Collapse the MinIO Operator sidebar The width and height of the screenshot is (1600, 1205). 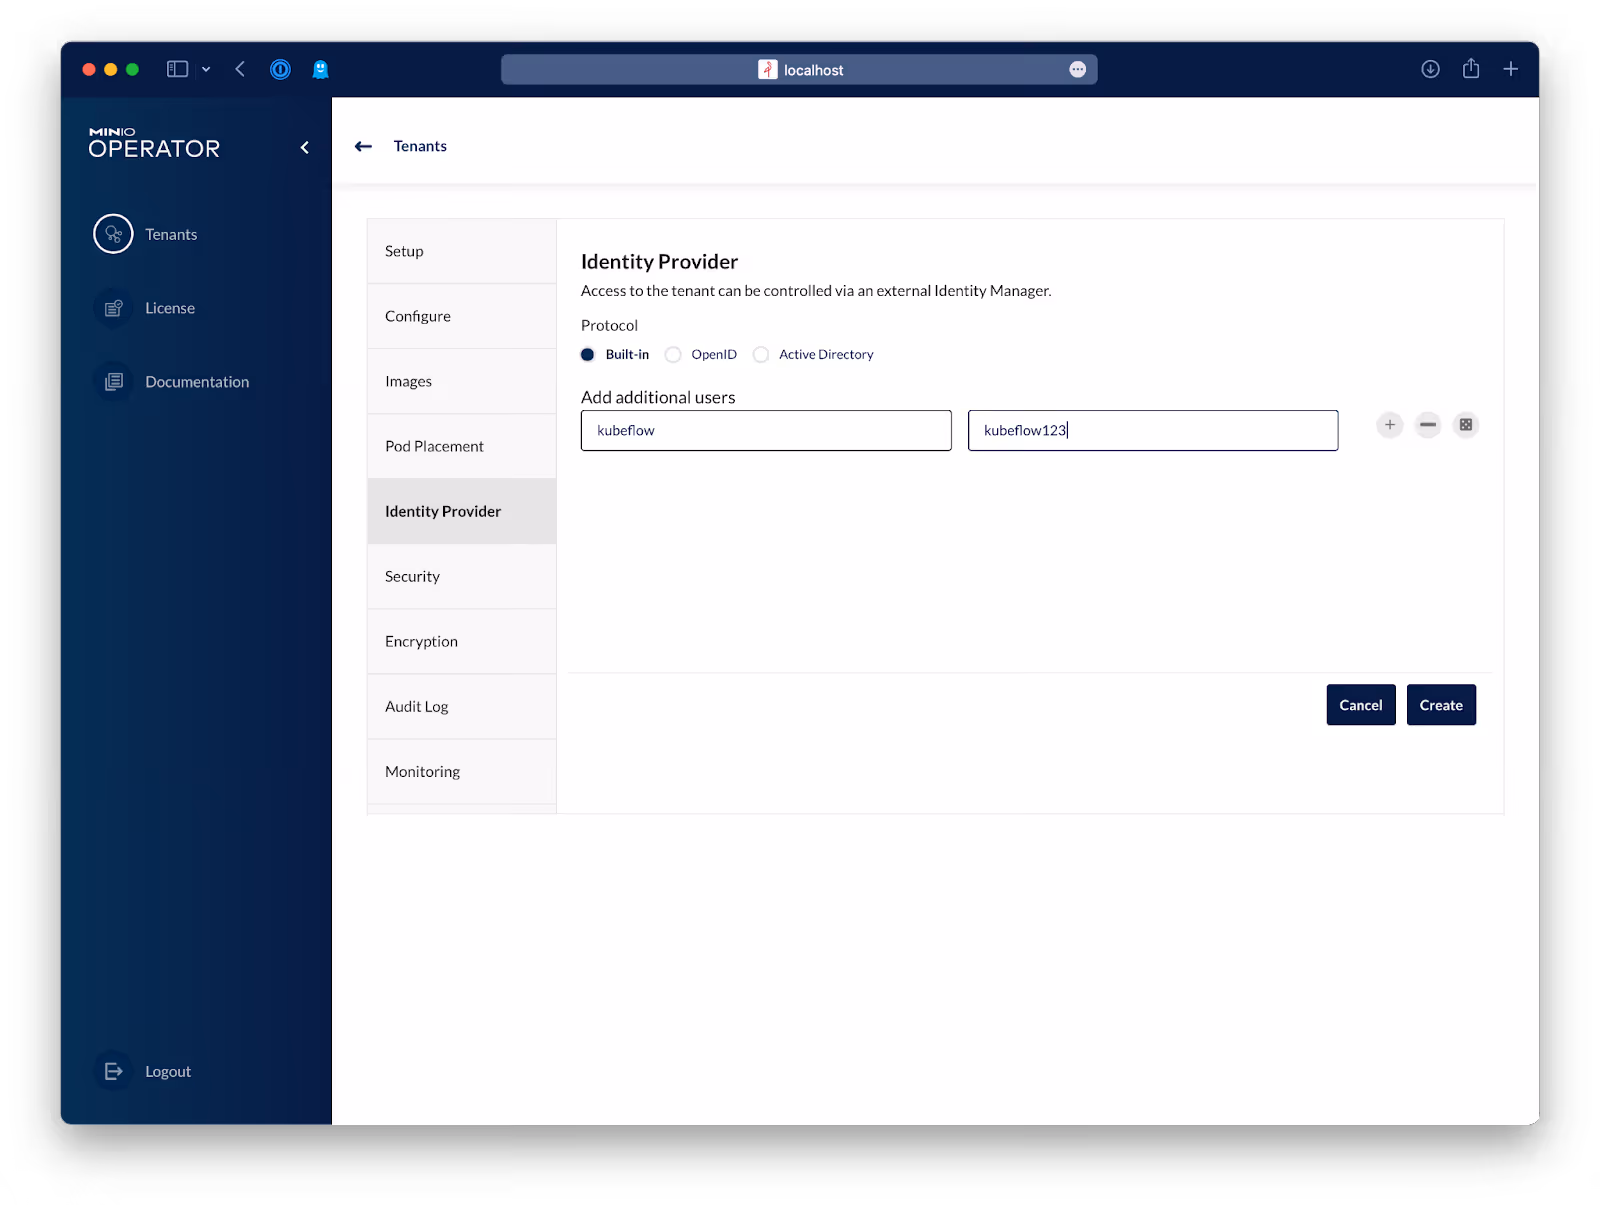click(x=305, y=148)
